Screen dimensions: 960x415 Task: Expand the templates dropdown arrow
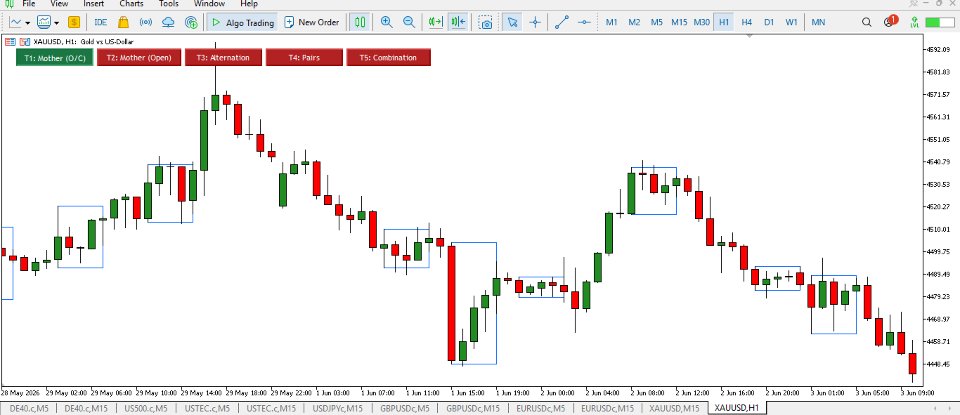(57, 23)
